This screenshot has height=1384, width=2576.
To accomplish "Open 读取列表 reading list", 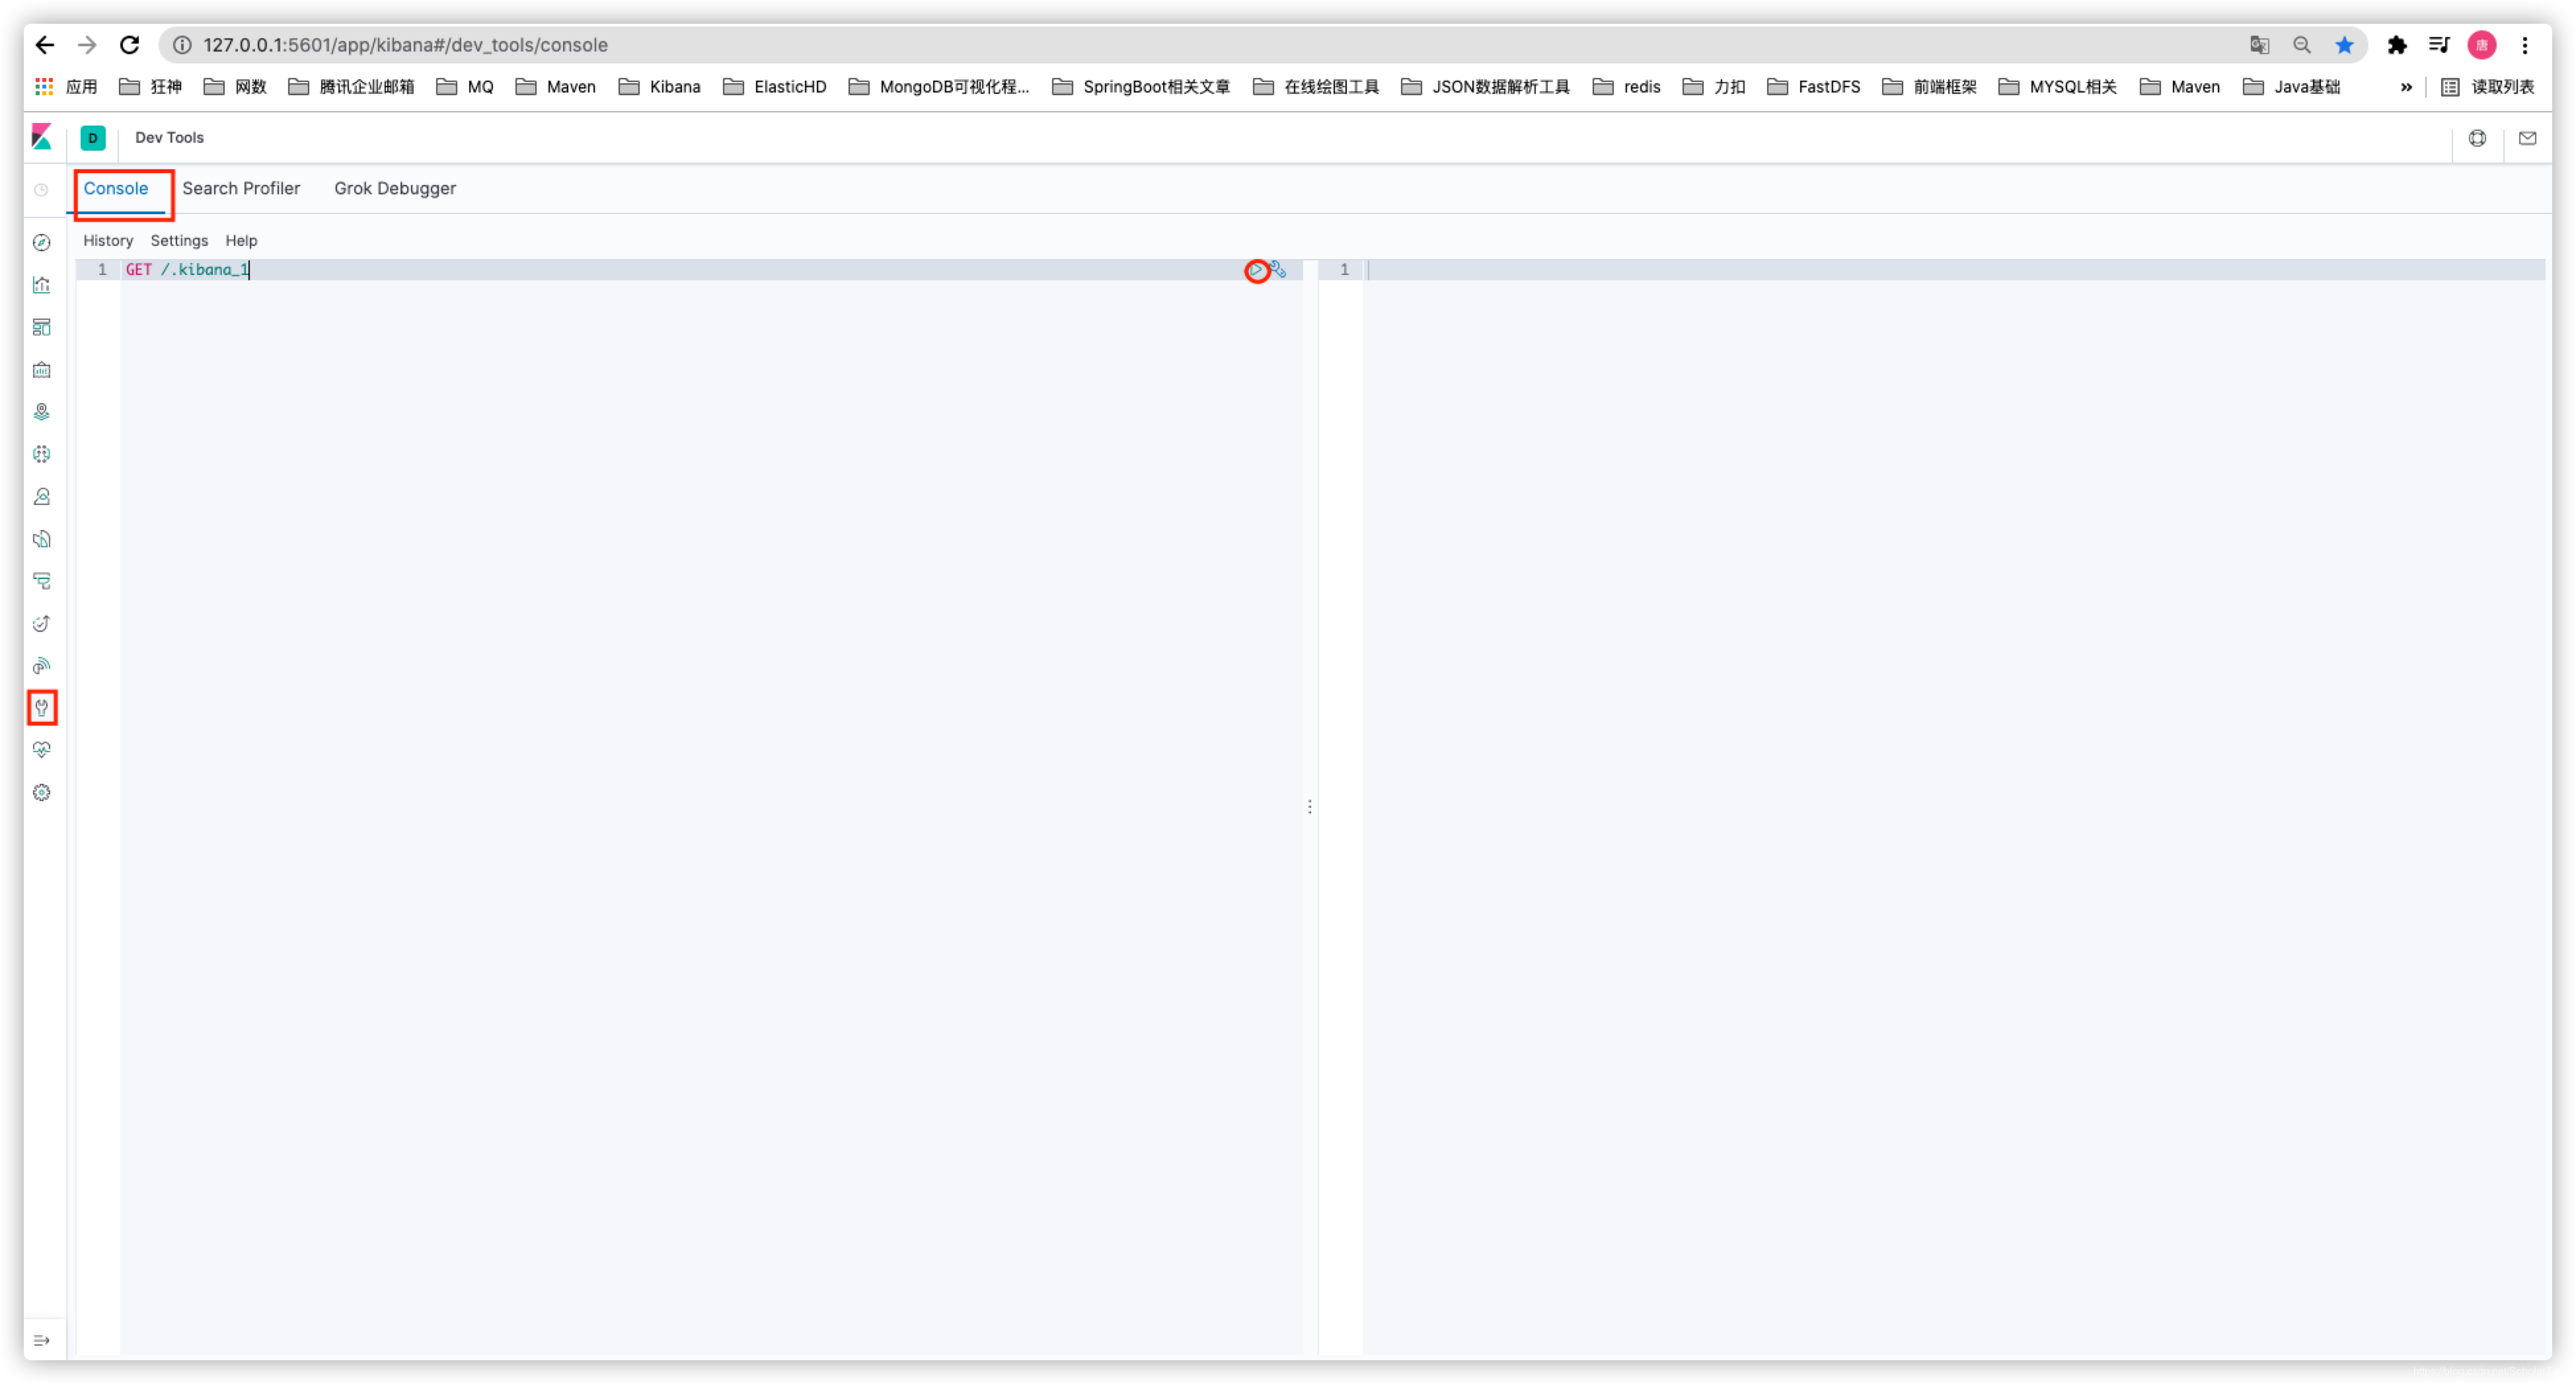I will tap(2488, 87).
